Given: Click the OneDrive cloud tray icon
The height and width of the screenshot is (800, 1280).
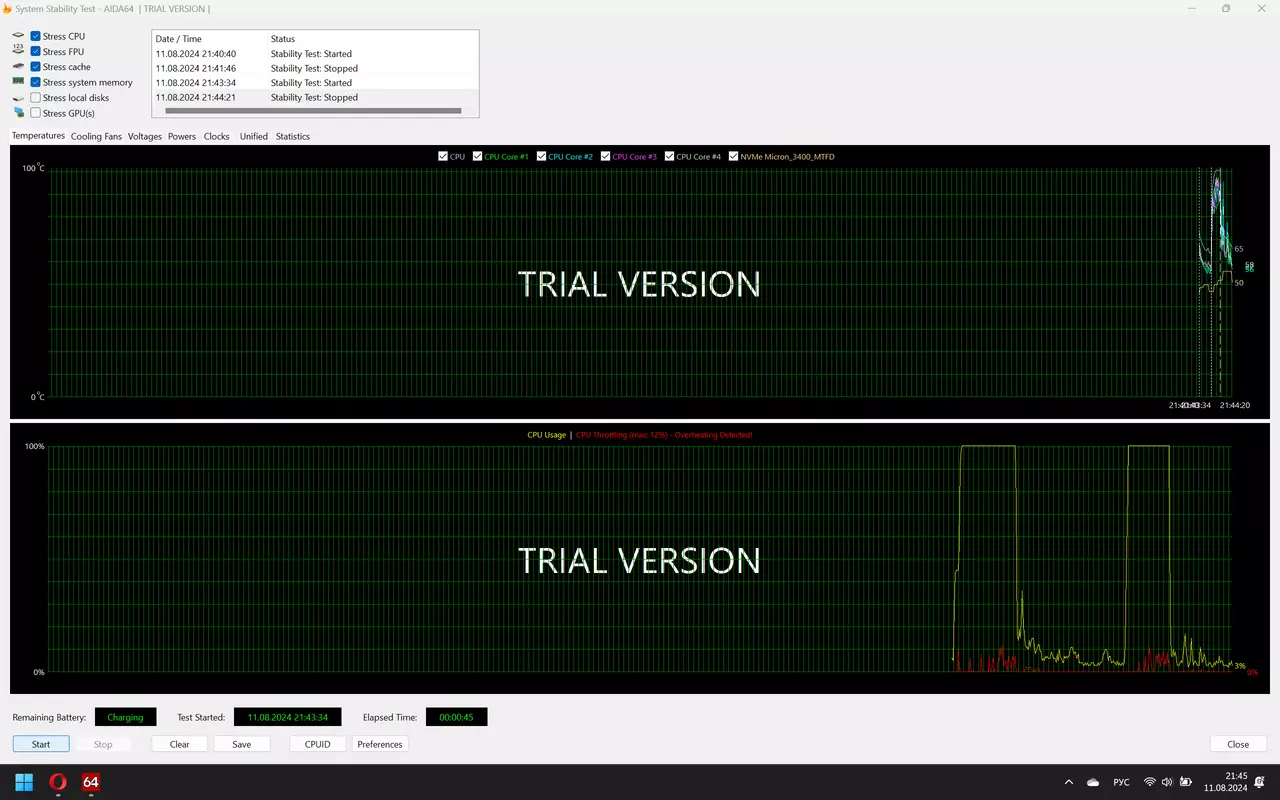Looking at the screenshot, I should coord(1093,782).
